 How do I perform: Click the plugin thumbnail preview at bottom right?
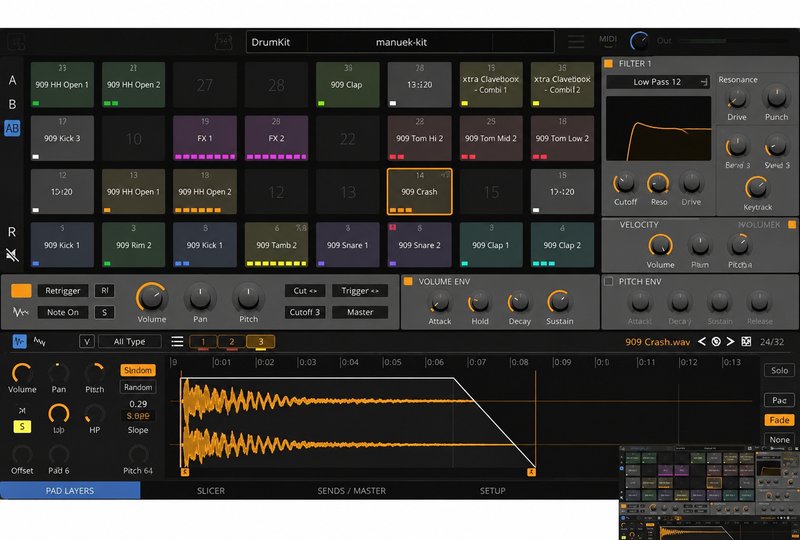point(709,493)
